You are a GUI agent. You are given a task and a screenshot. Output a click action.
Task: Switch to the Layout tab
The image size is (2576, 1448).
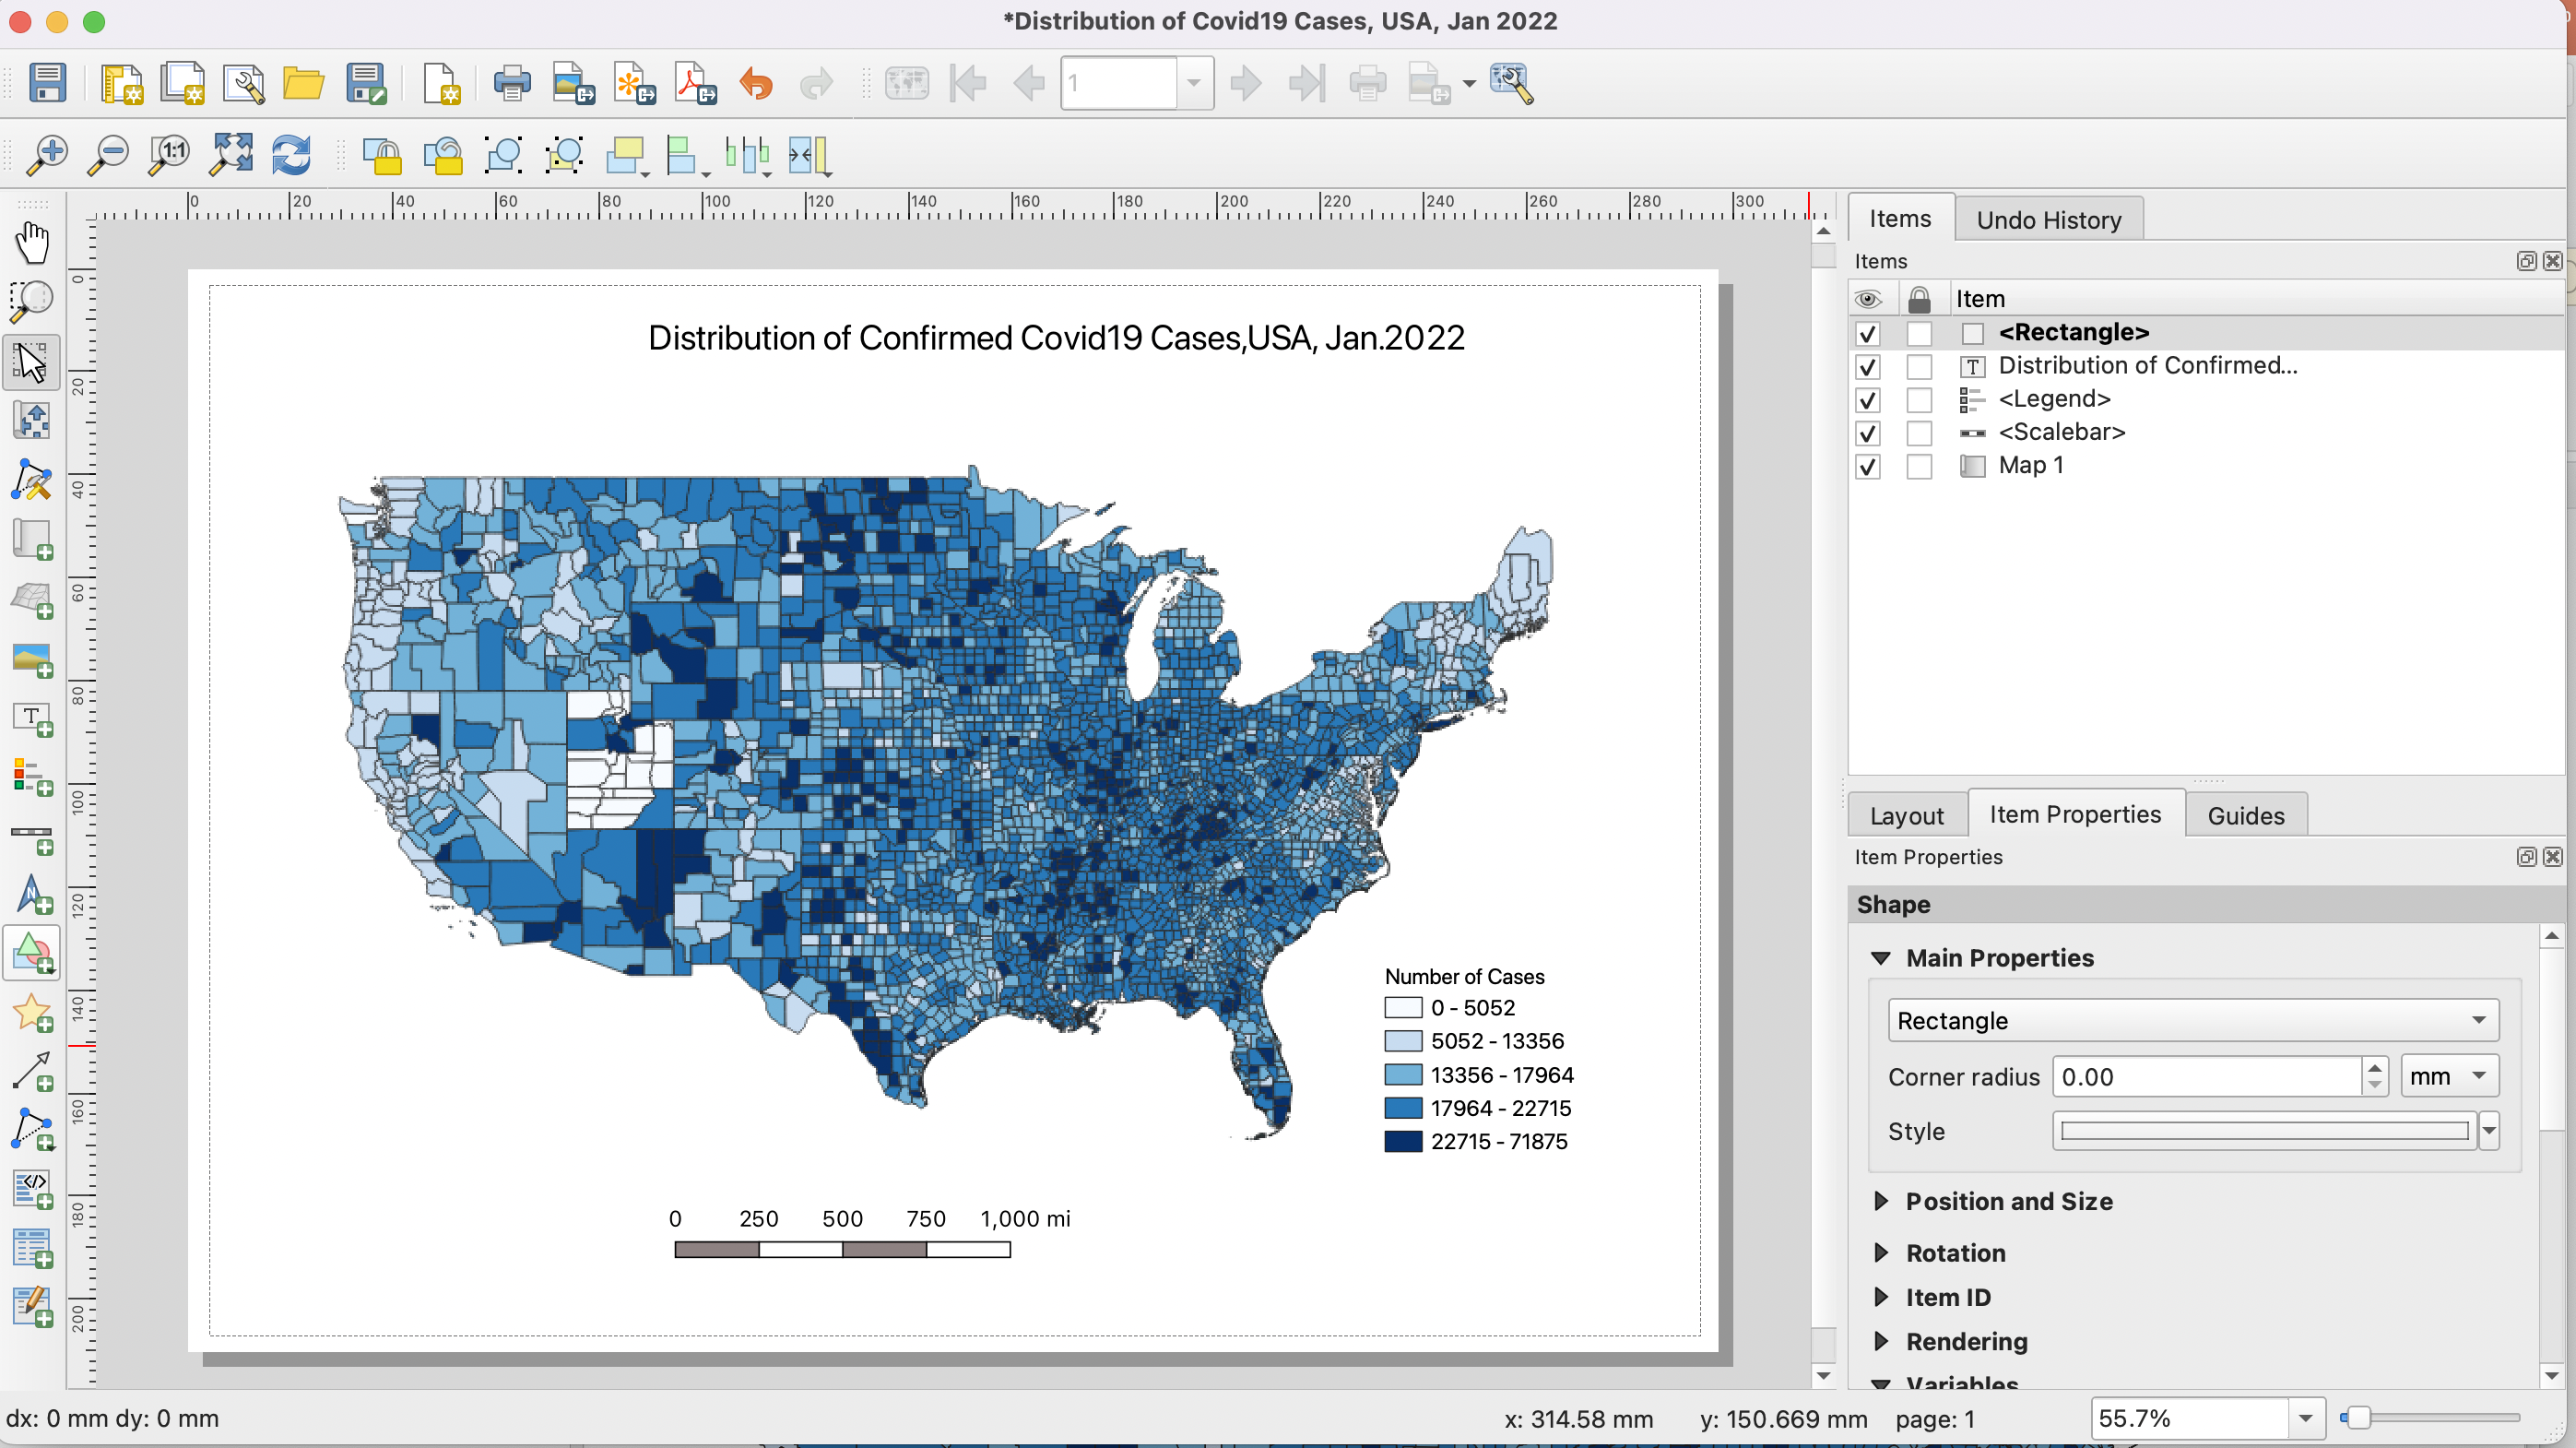pyautogui.click(x=1906, y=816)
